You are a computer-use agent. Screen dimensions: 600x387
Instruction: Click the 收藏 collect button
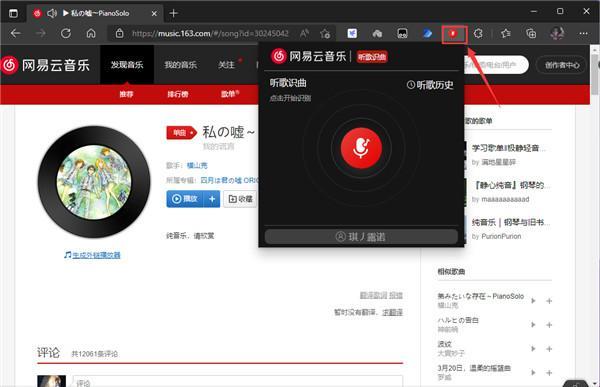[x=240, y=199]
